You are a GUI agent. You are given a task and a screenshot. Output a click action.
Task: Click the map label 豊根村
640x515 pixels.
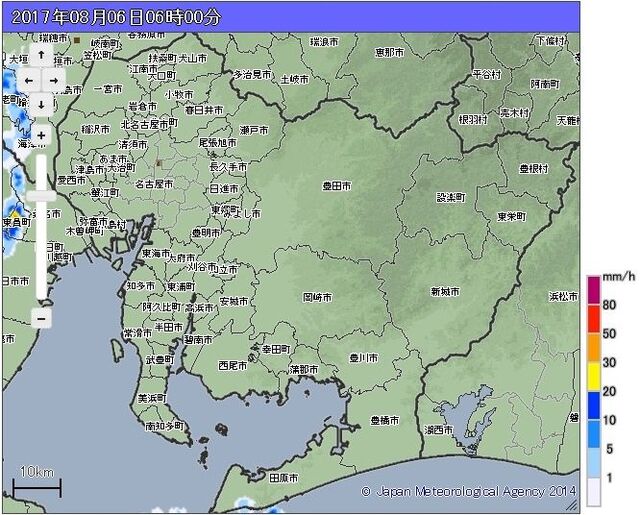tap(533, 168)
